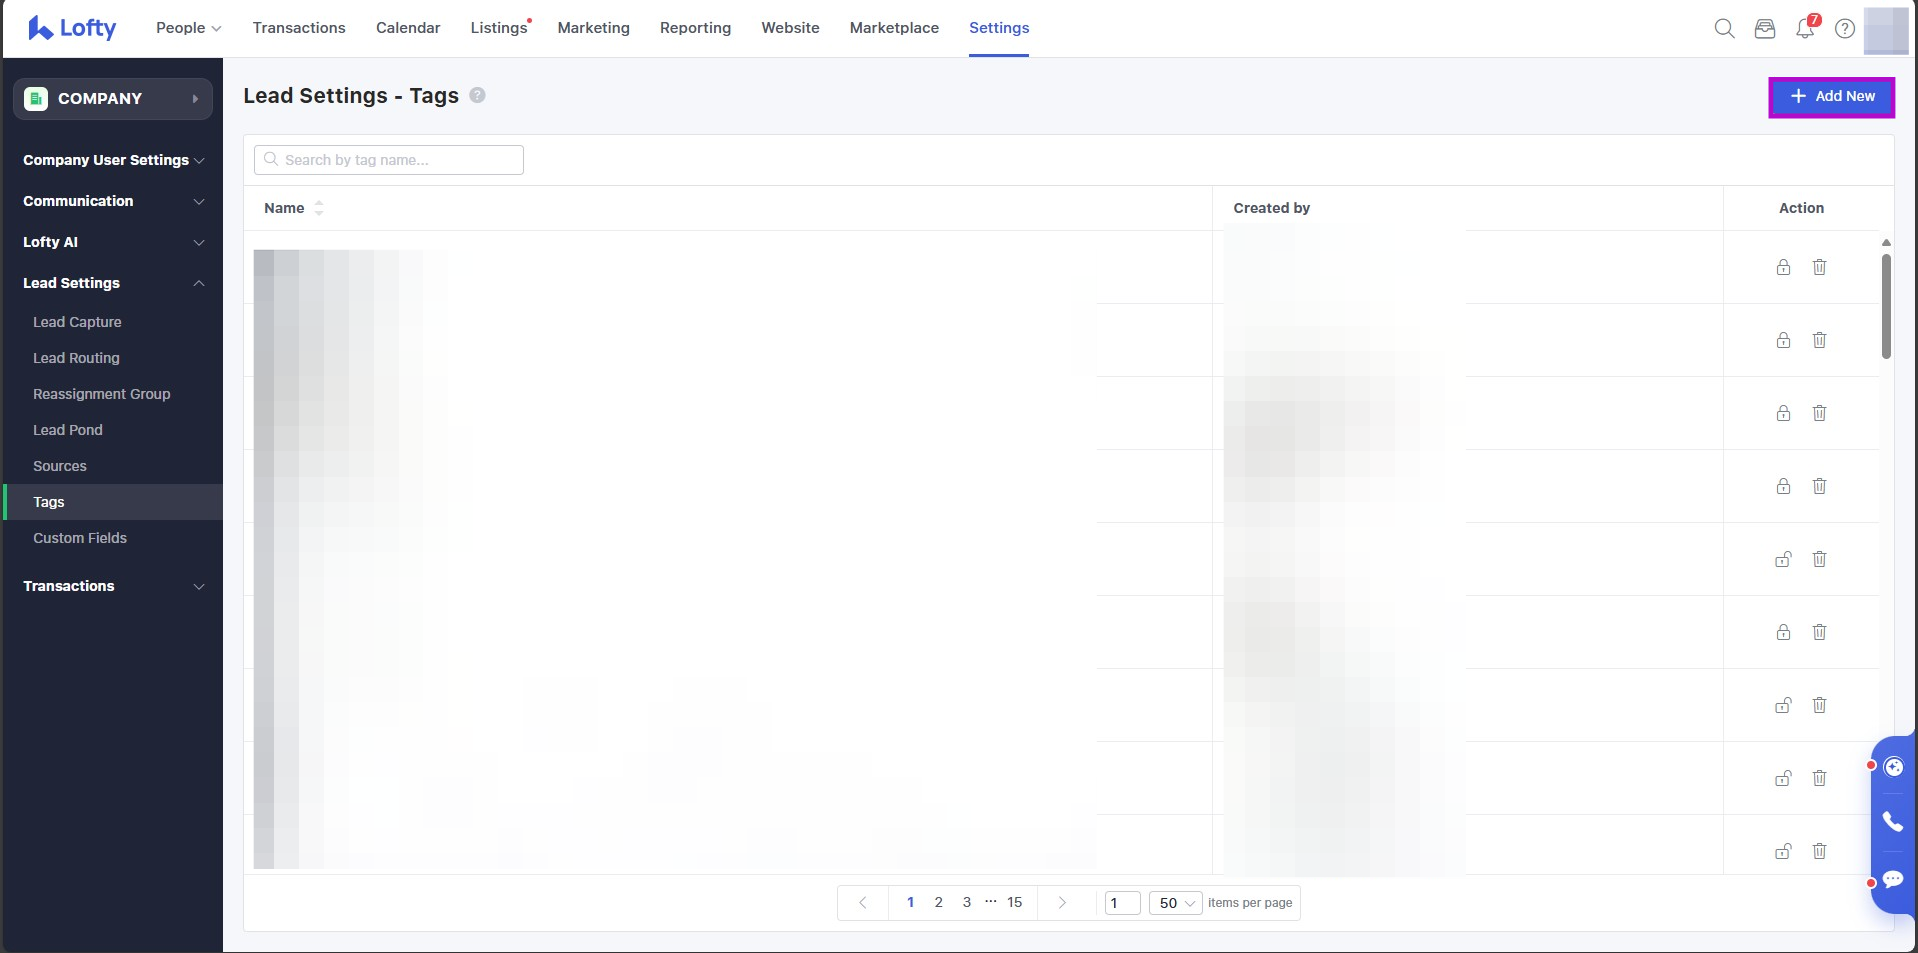The height and width of the screenshot is (953, 1918).
Task: Click the help icon beside Tags title
Action: [x=478, y=95]
